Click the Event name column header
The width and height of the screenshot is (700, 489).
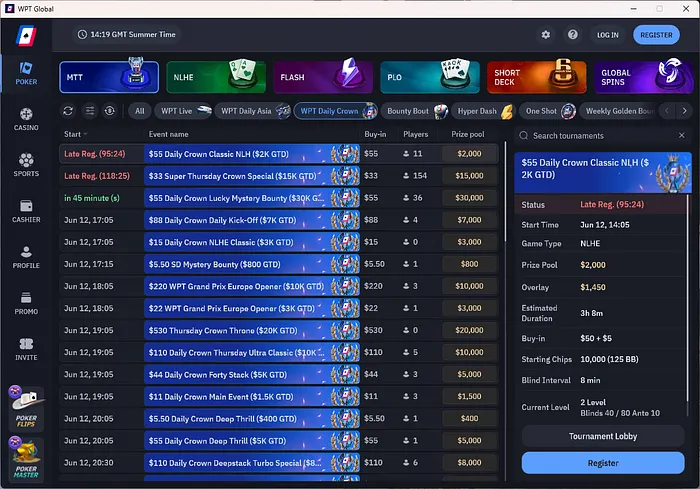tap(168, 134)
